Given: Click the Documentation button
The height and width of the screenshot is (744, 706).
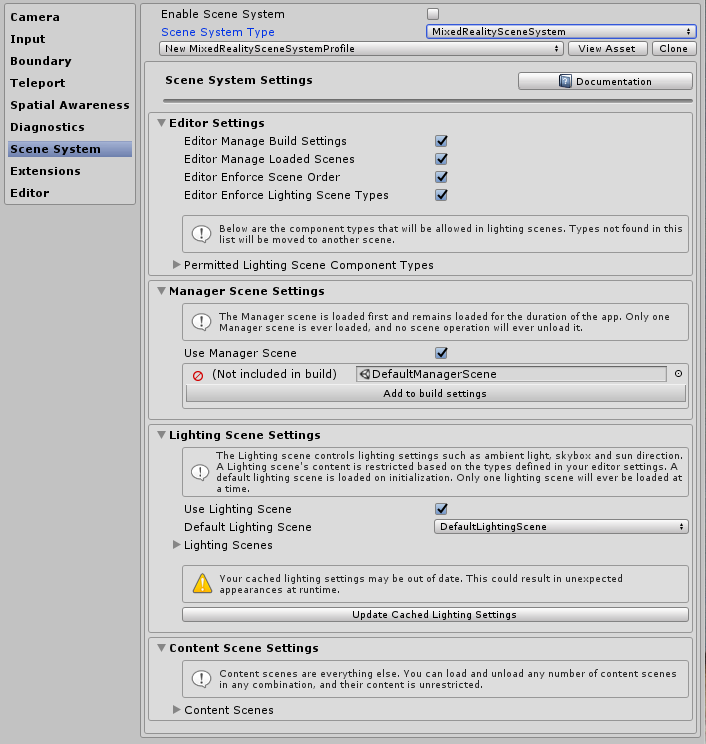Looking at the screenshot, I should (x=605, y=82).
